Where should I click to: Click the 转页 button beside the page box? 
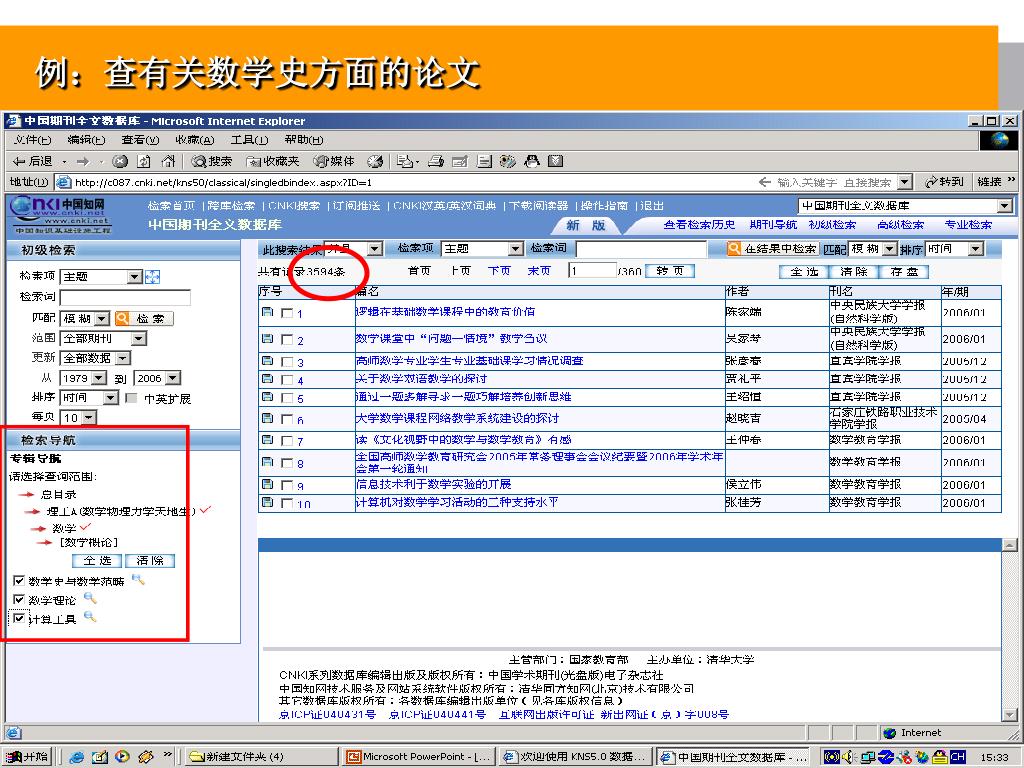tap(669, 271)
